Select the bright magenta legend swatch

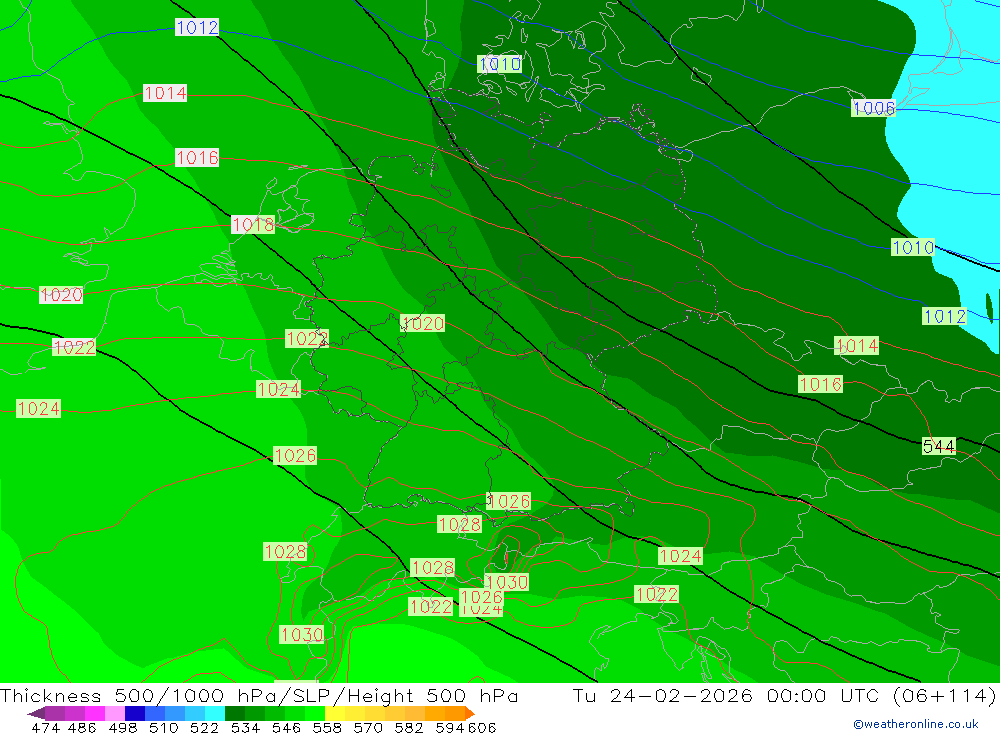(94, 713)
